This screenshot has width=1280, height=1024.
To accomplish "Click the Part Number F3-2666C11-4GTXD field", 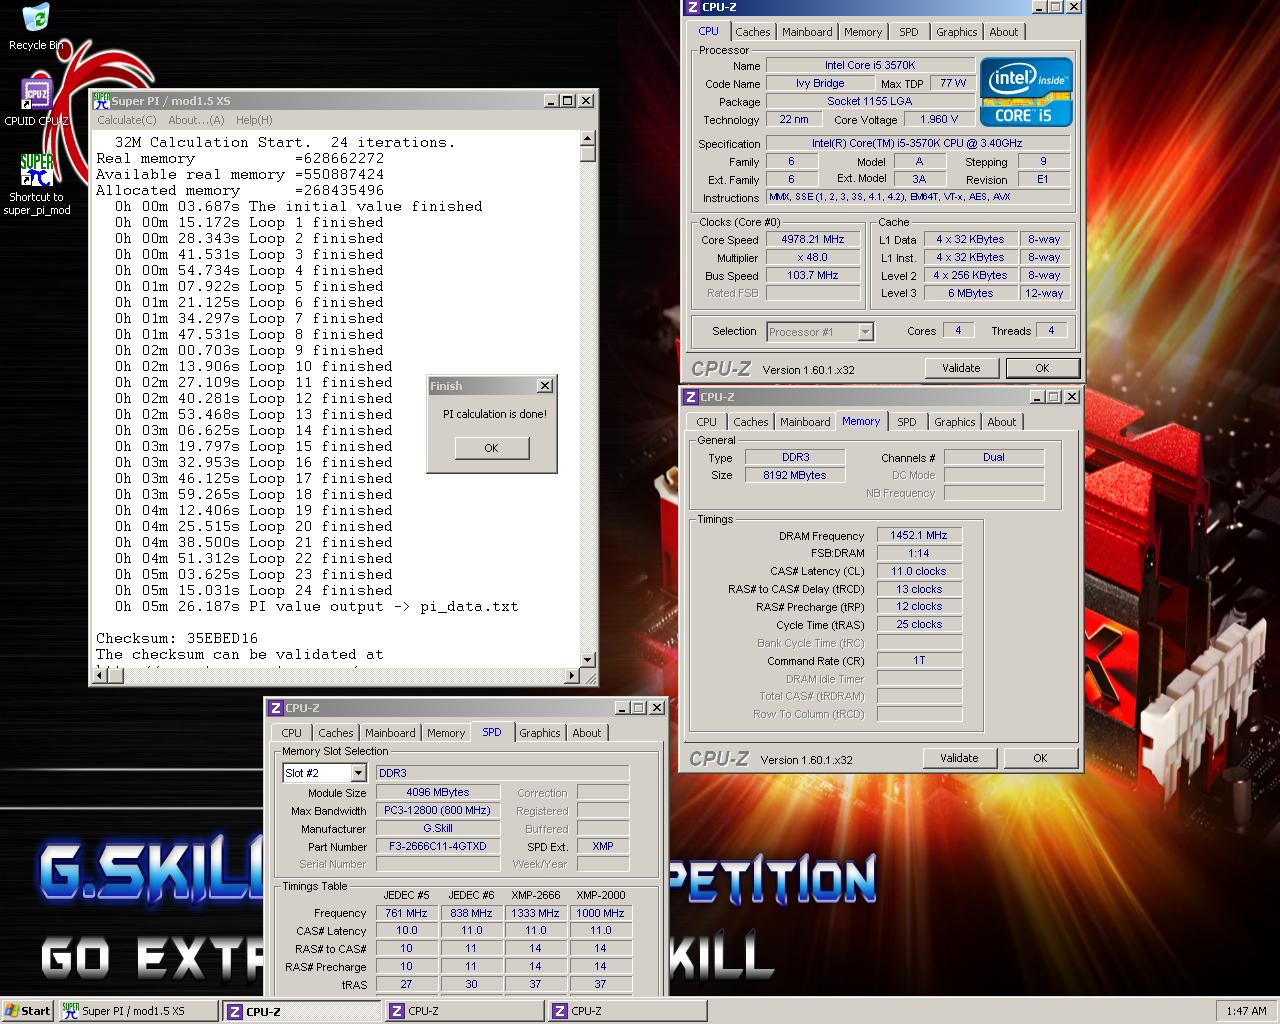I will click(438, 847).
